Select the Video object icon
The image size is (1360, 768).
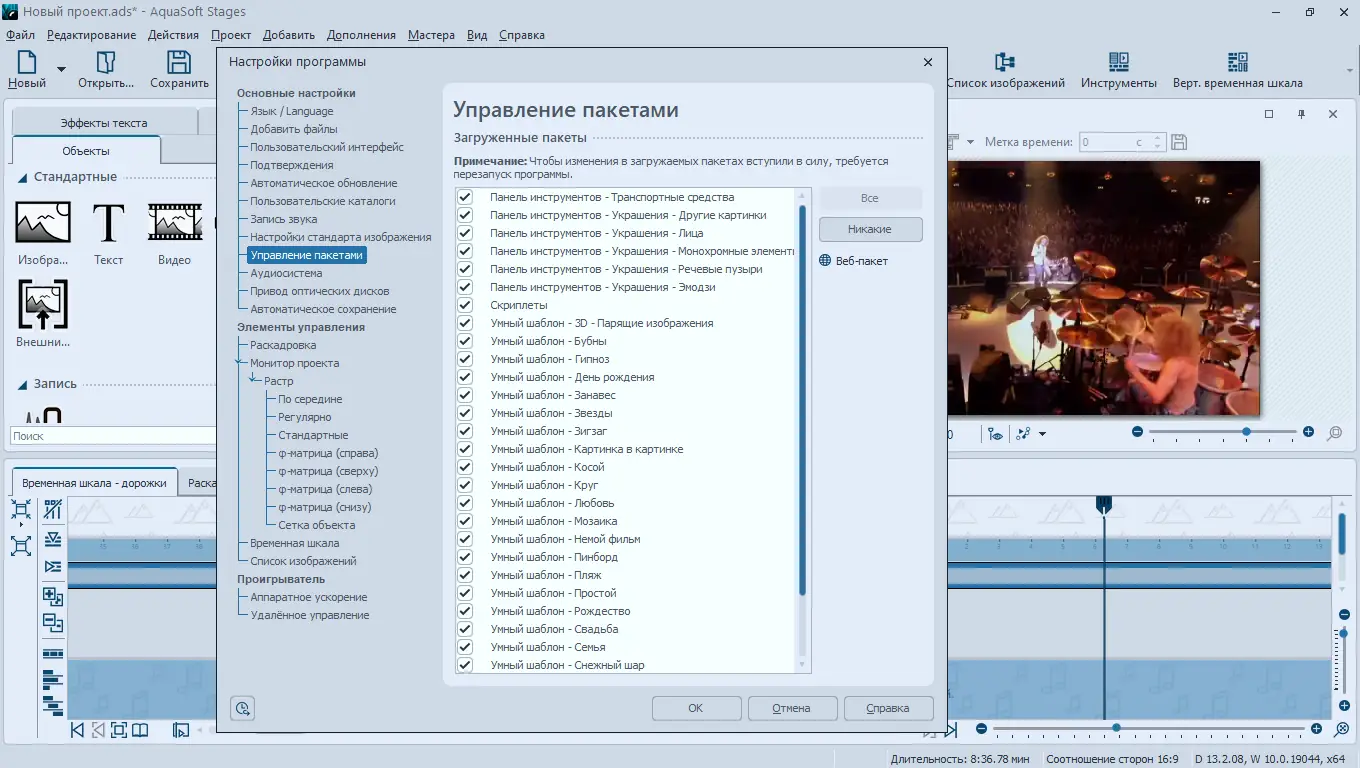point(175,221)
